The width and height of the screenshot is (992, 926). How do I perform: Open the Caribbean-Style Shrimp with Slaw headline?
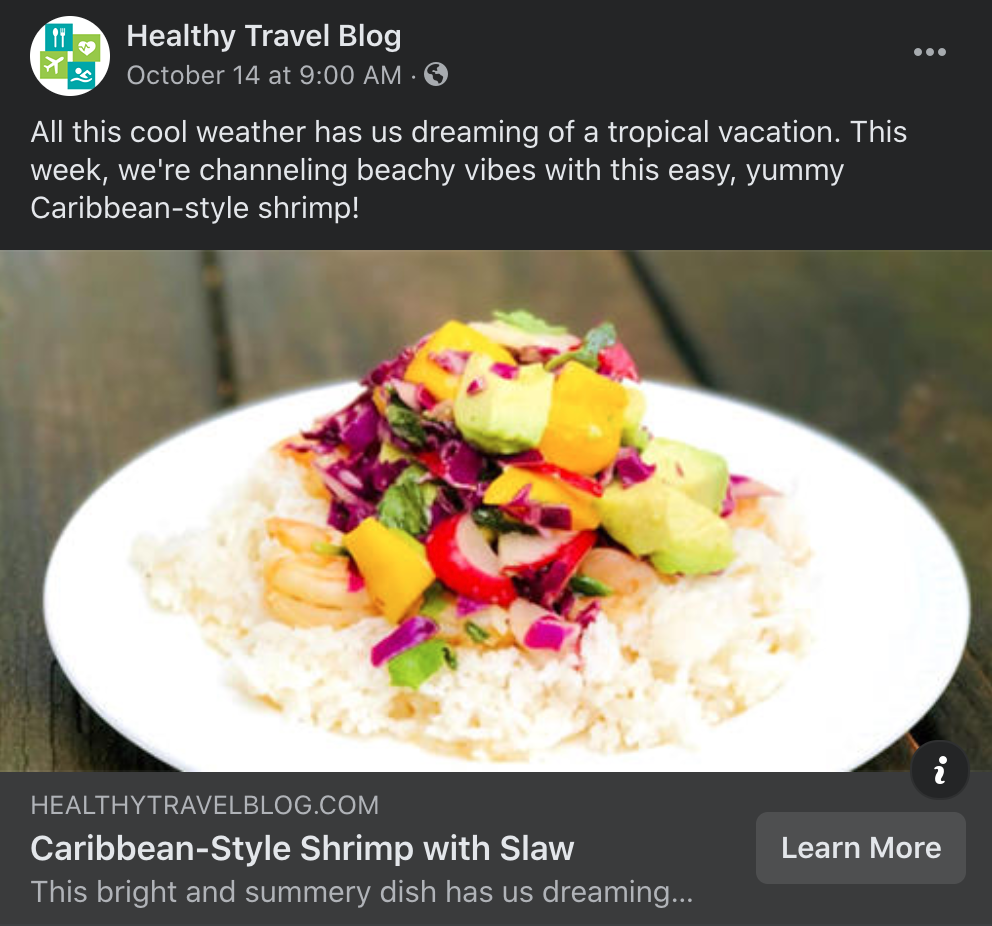[x=302, y=848]
